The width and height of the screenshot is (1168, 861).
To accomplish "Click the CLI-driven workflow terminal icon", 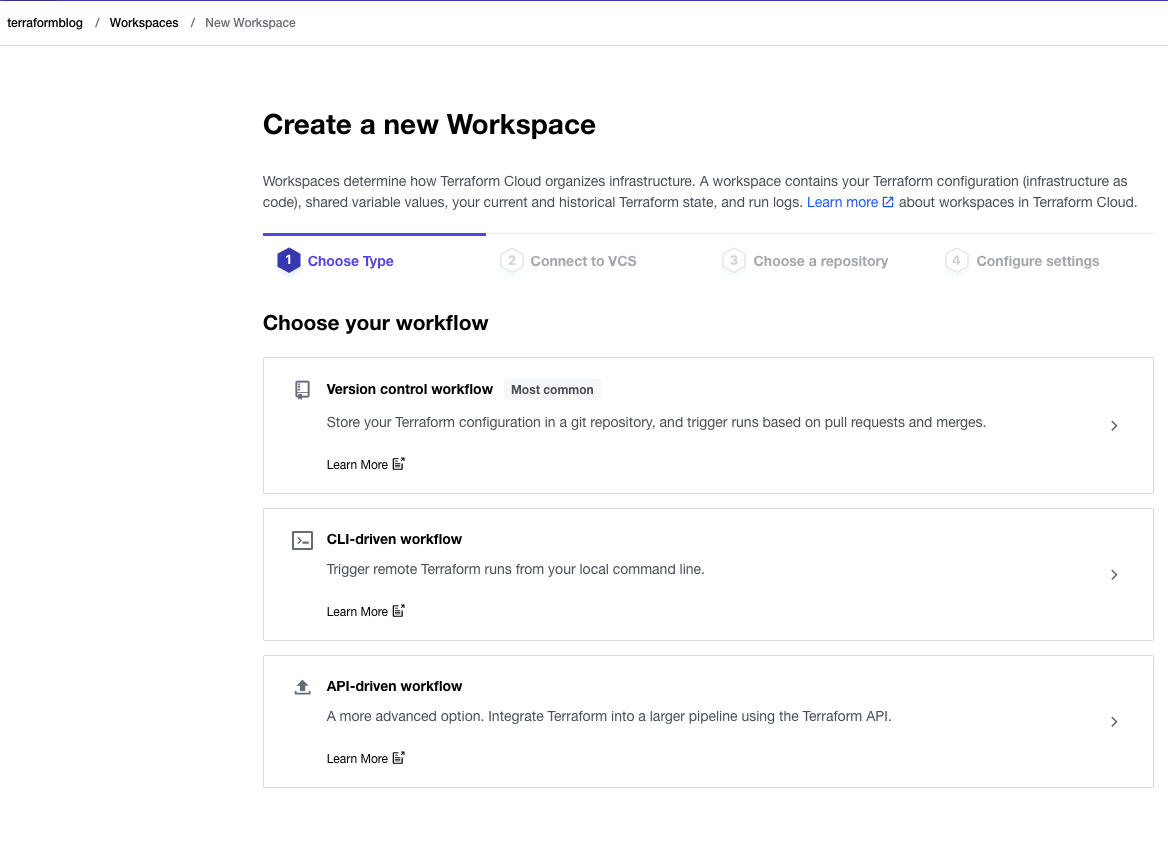I will [302, 540].
